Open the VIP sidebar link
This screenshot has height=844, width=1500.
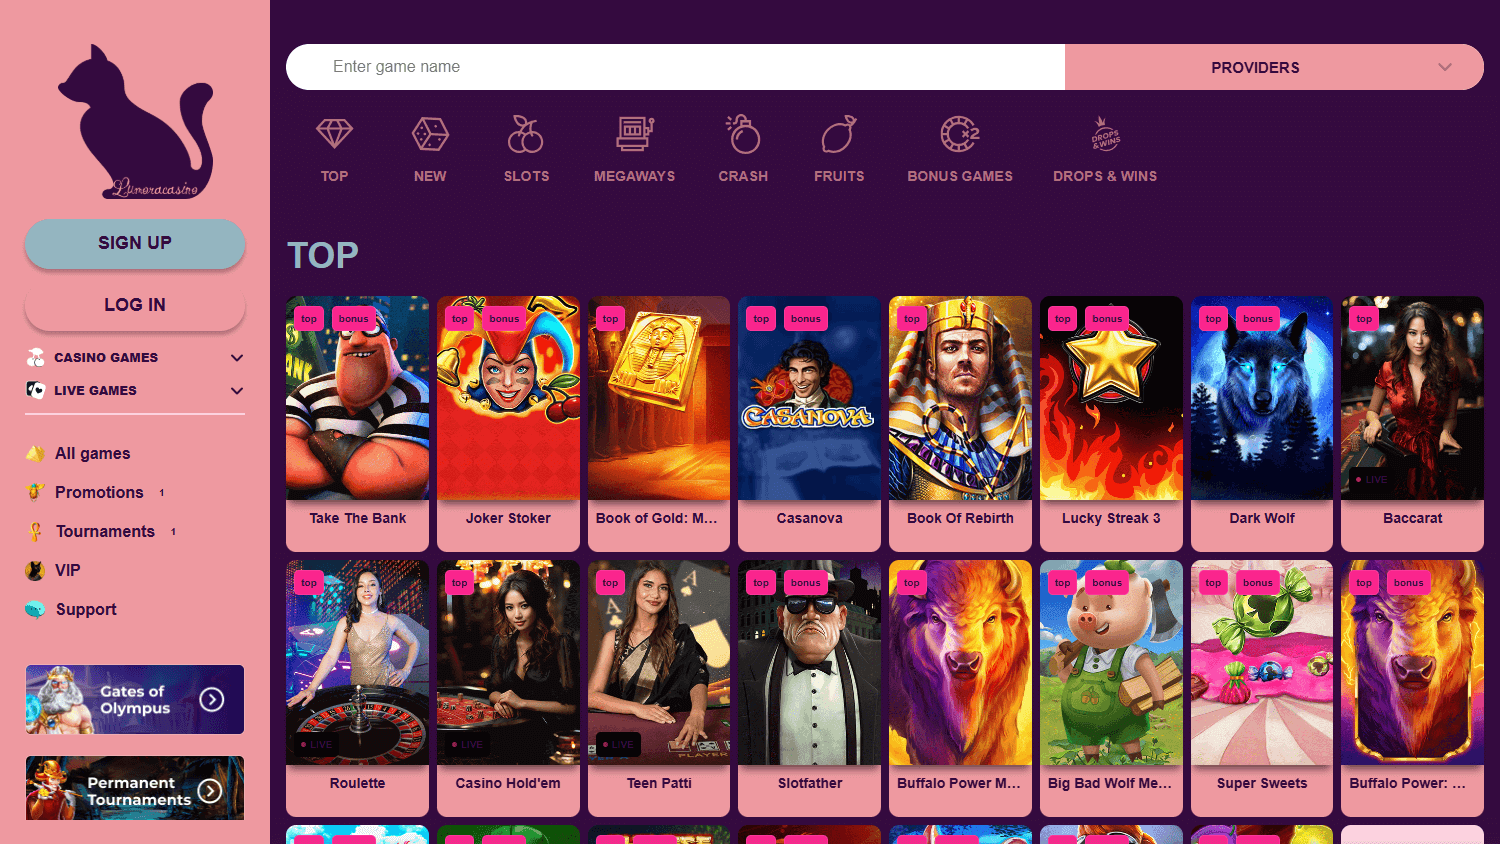click(x=65, y=570)
